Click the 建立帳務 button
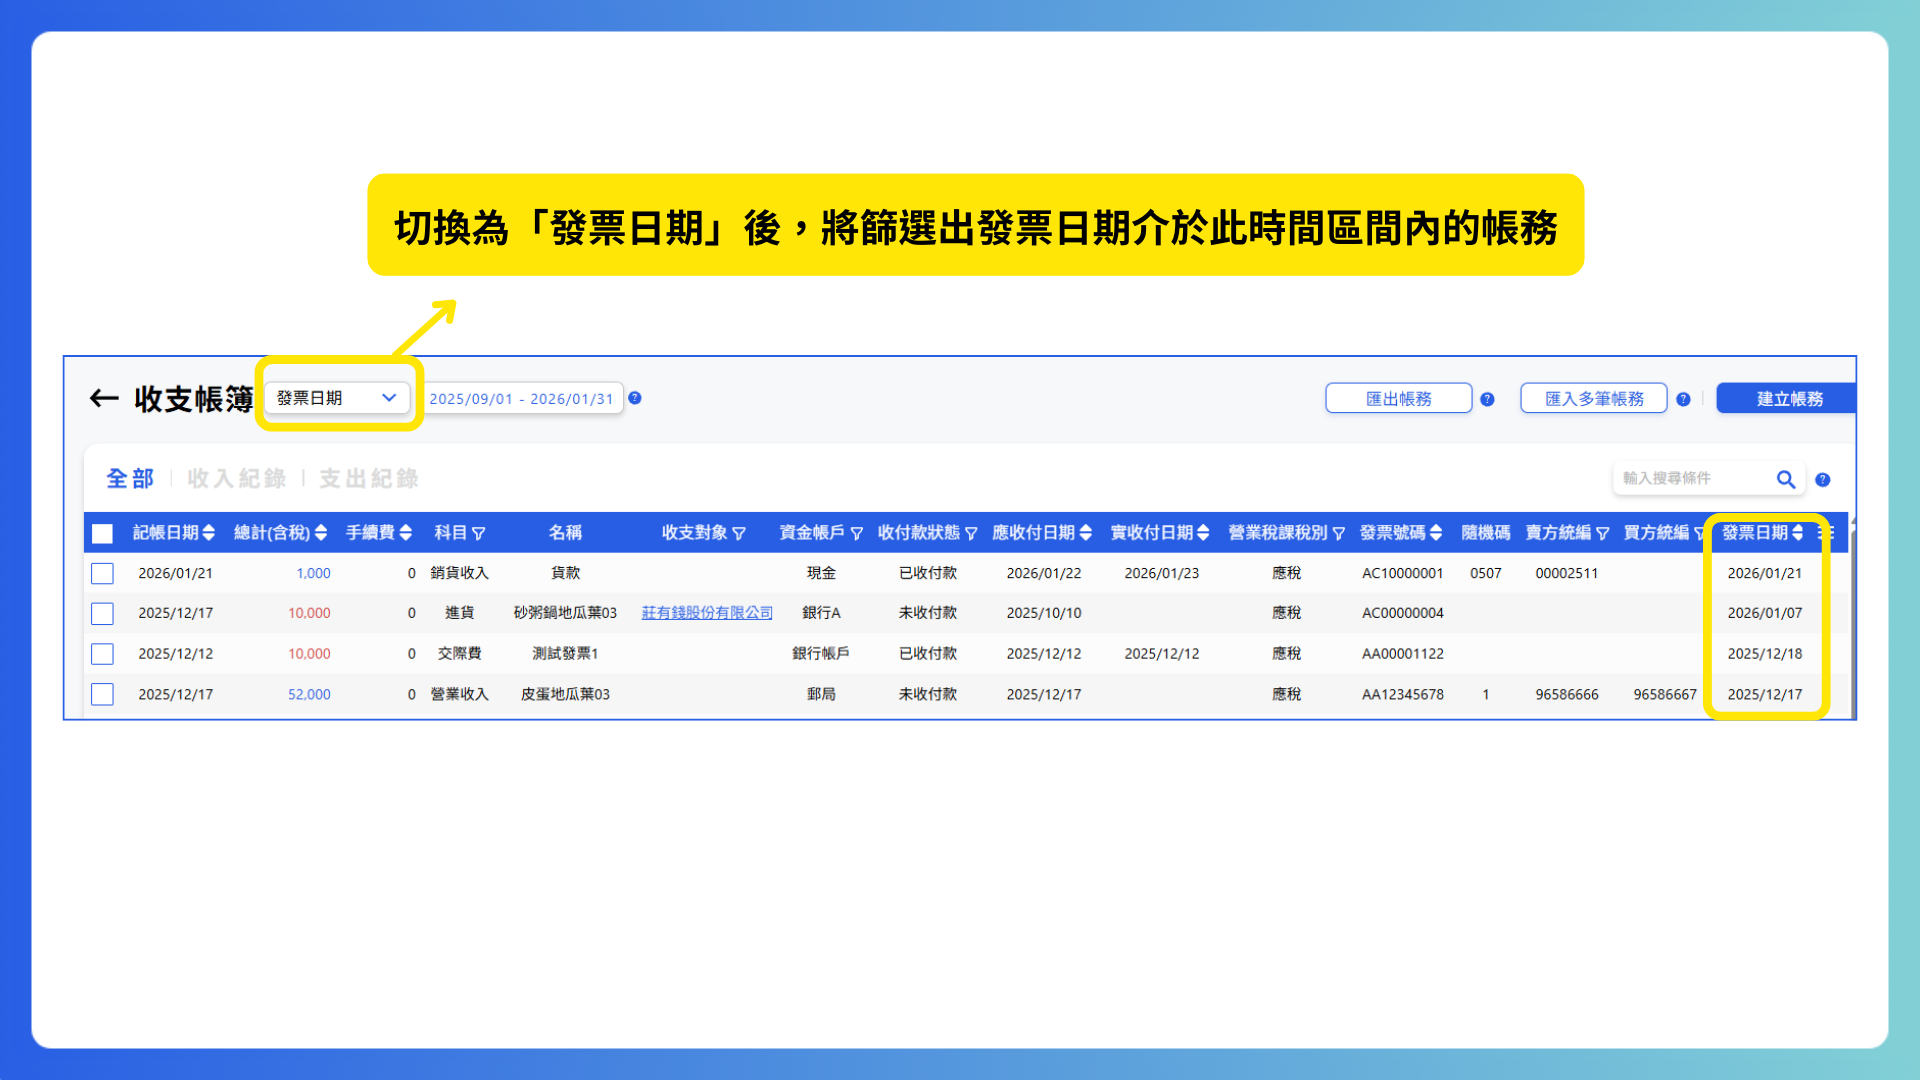This screenshot has width=1920, height=1080. tap(1788, 399)
